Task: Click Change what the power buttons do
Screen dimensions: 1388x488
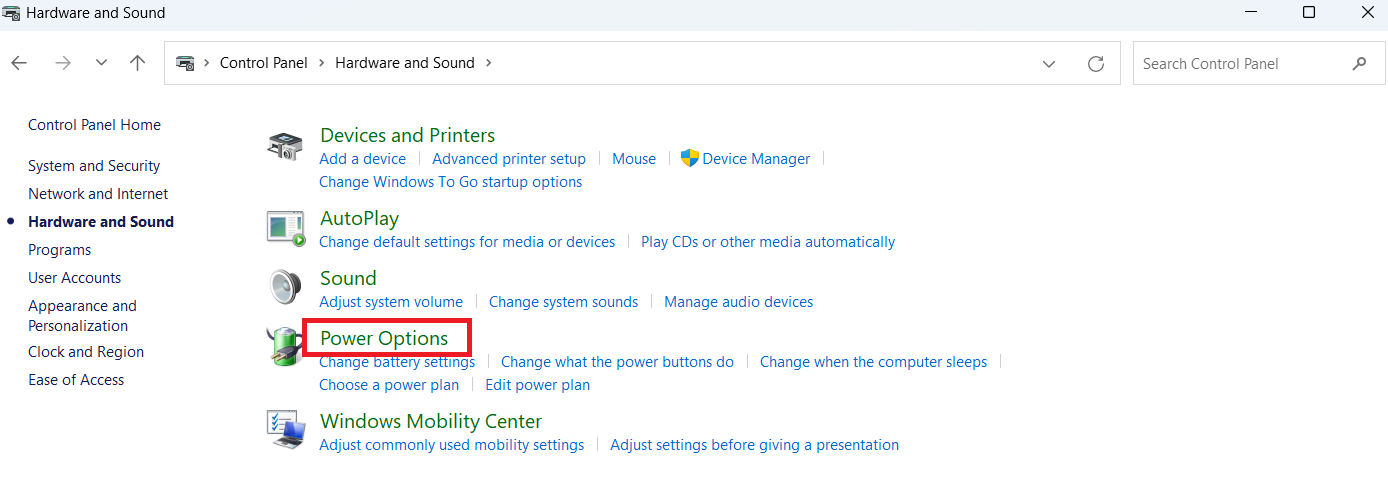Action: click(x=617, y=362)
